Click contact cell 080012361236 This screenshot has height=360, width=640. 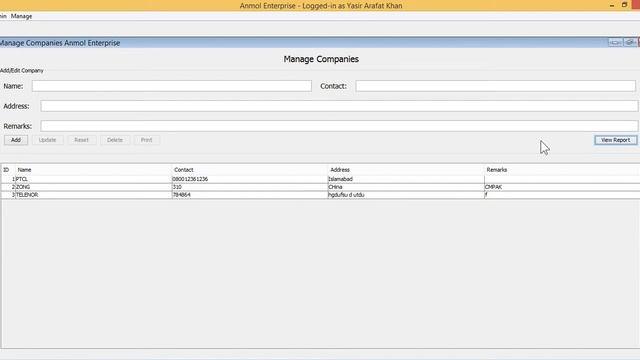click(250, 179)
